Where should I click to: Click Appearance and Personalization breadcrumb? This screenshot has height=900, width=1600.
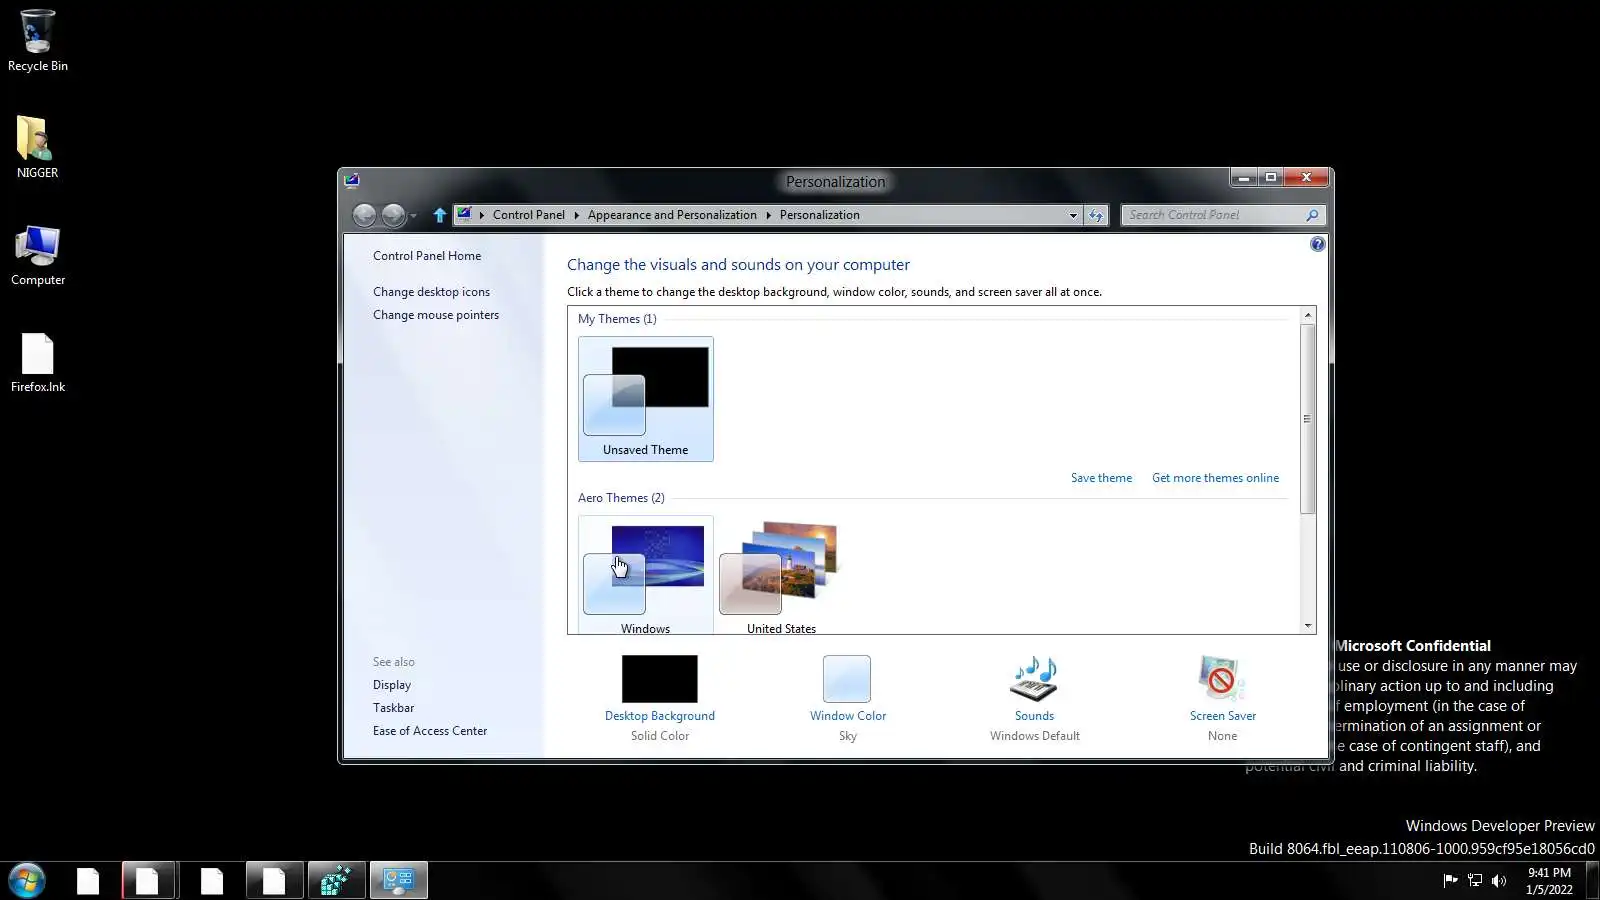pyautogui.click(x=672, y=215)
